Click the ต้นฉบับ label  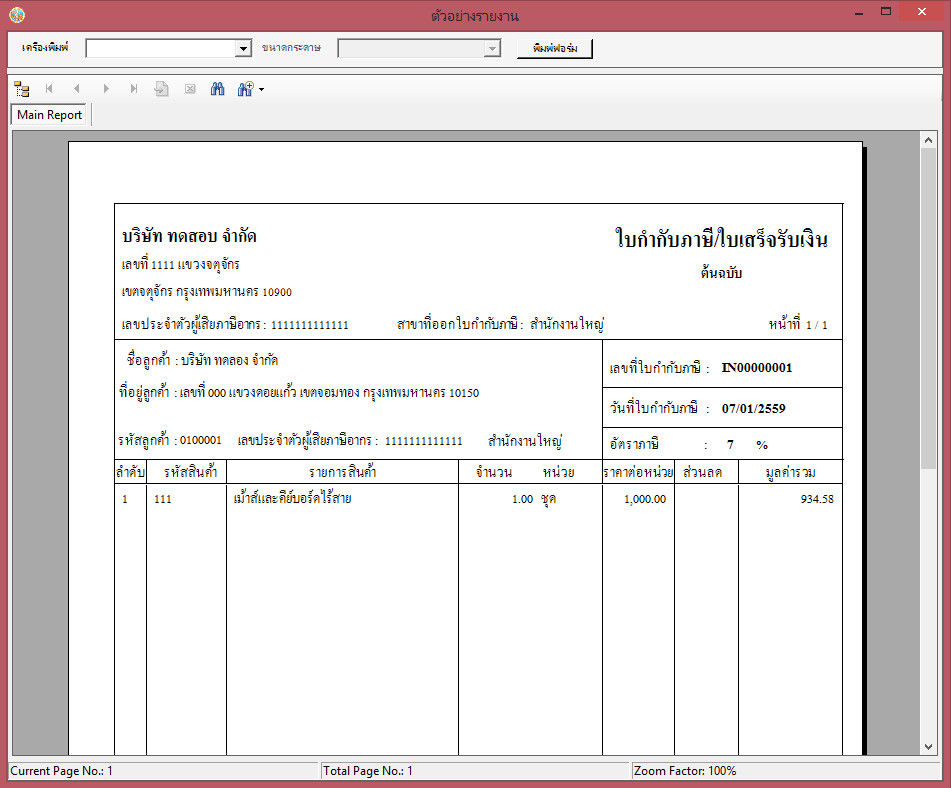(721, 272)
